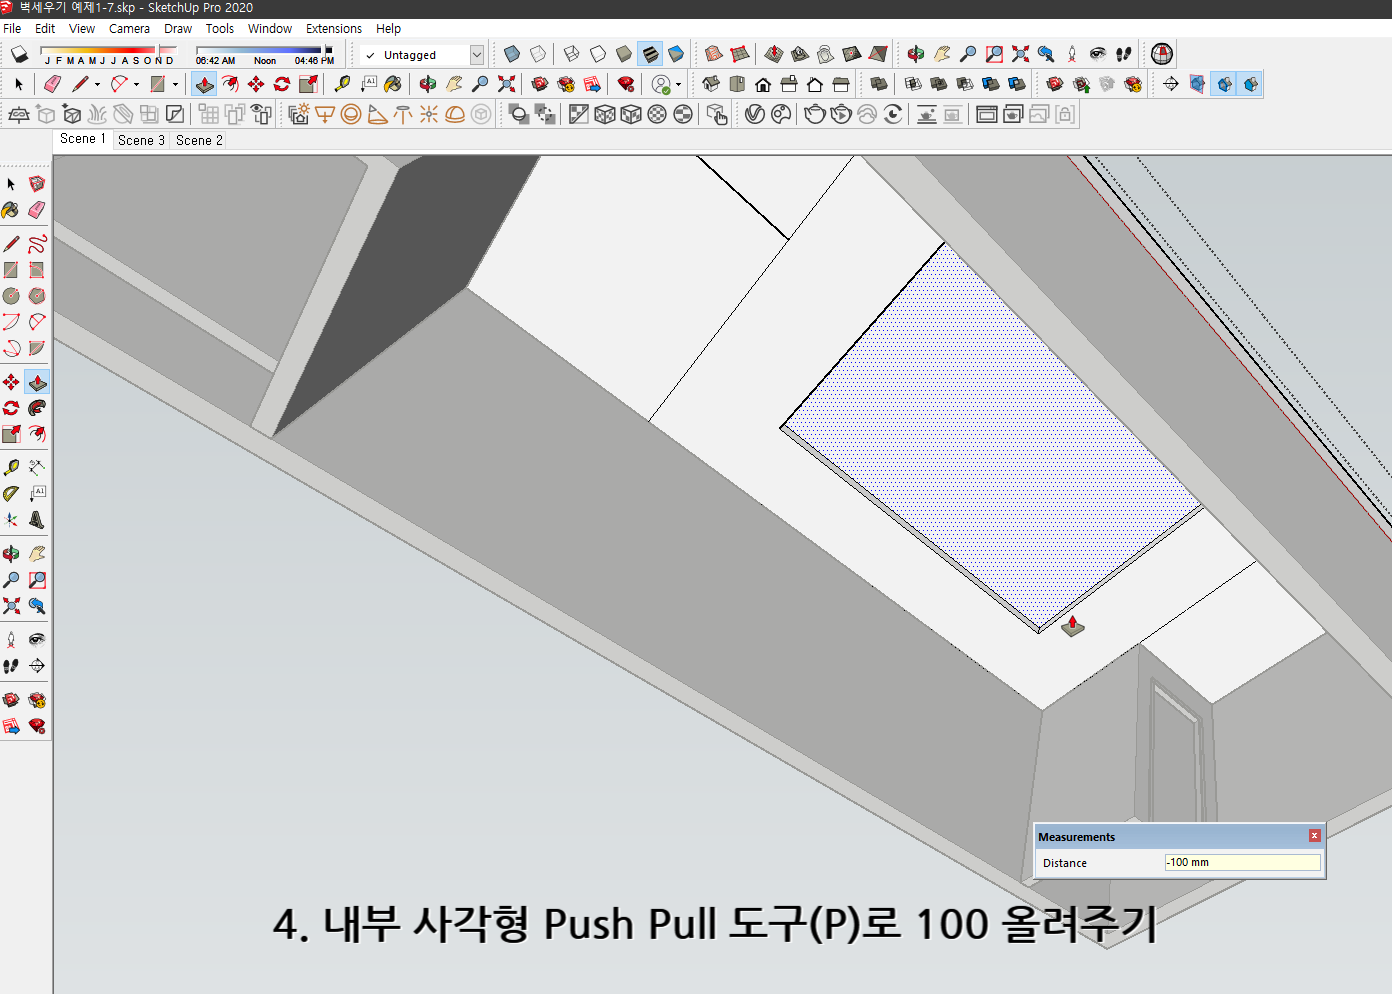Image resolution: width=1392 pixels, height=994 pixels.
Task: Open the File menu
Action: coord(12,28)
